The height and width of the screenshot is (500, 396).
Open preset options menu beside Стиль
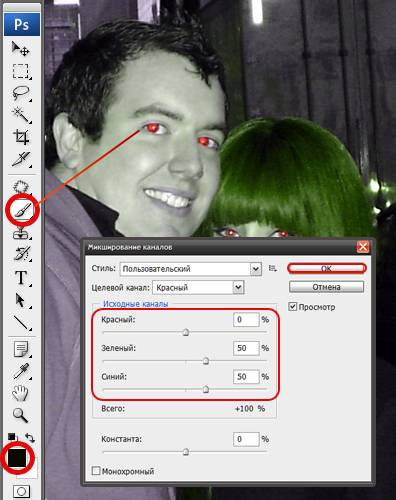coord(273,269)
